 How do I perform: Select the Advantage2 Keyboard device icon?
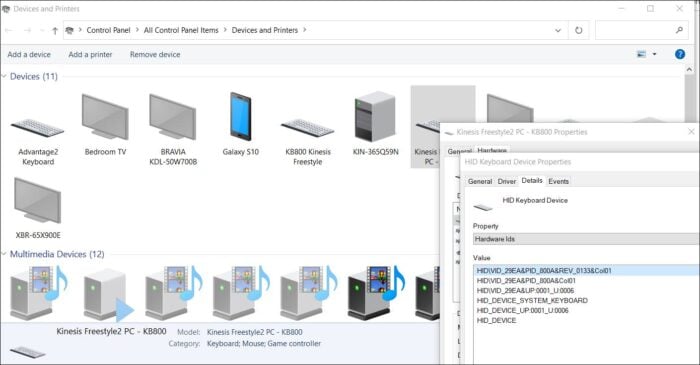38,129
